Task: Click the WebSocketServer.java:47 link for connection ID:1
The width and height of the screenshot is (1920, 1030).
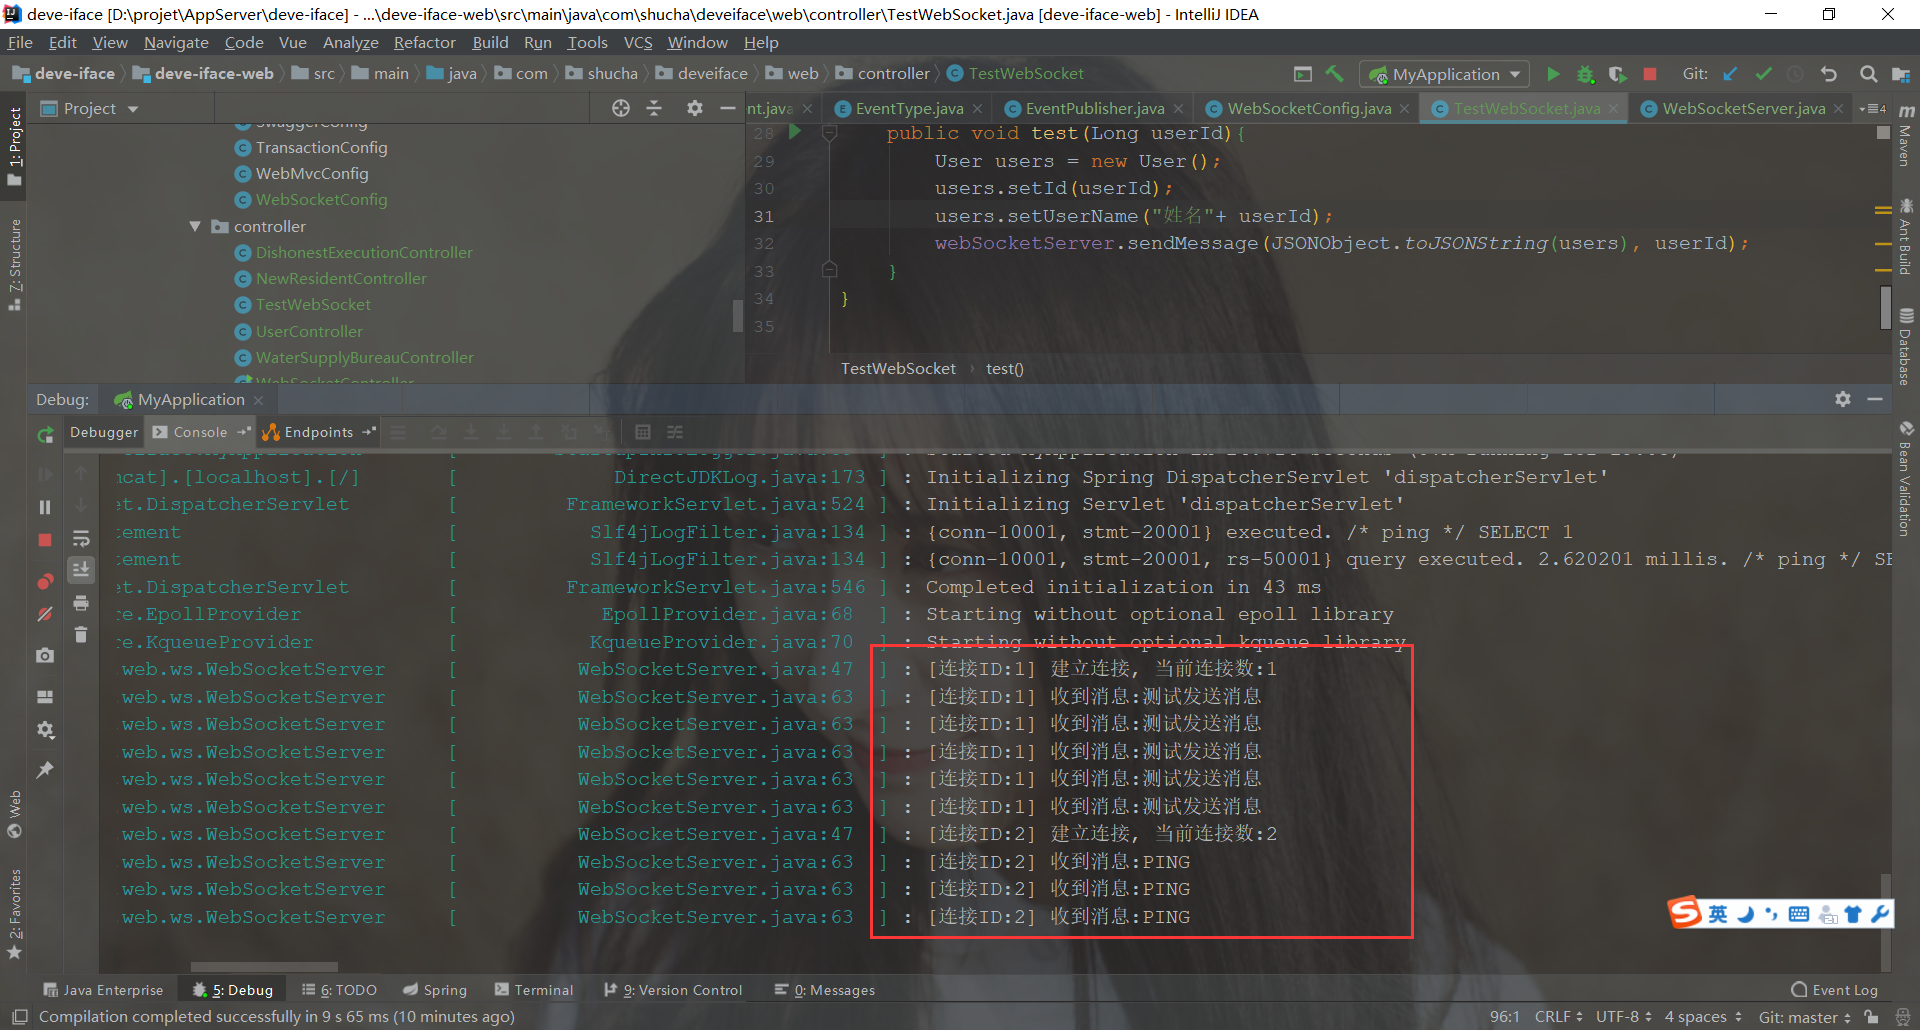Action: coord(715,669)
